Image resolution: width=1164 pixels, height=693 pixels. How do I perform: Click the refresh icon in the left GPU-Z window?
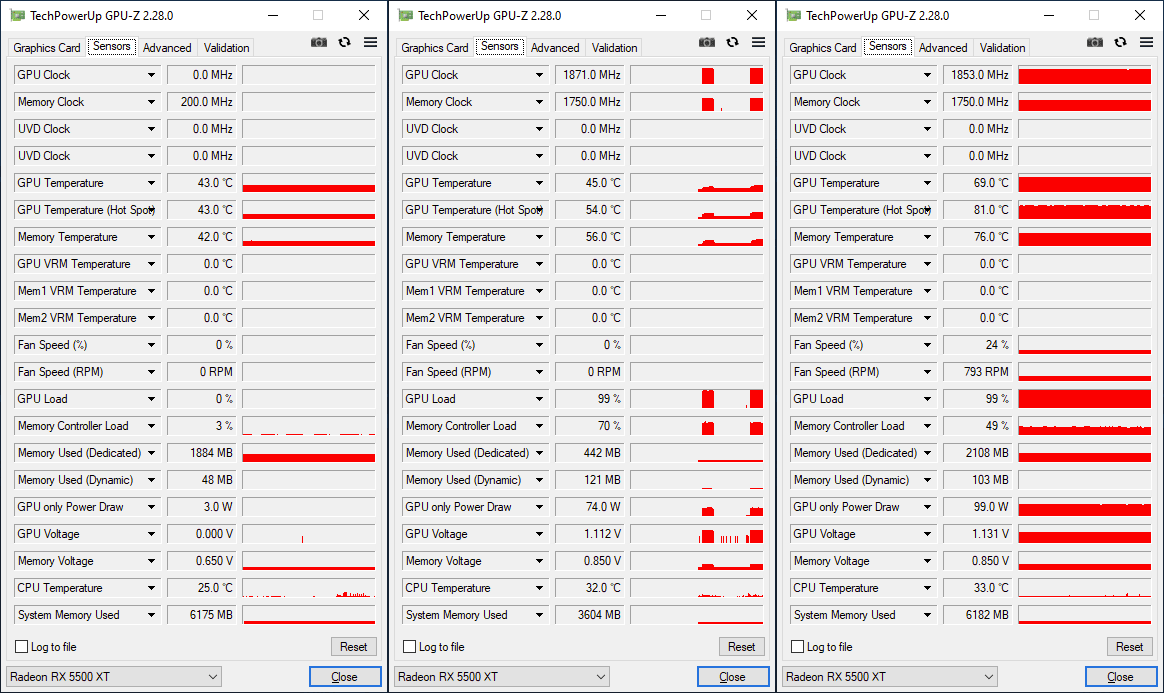pyautogui.click(x=345, y=42)
